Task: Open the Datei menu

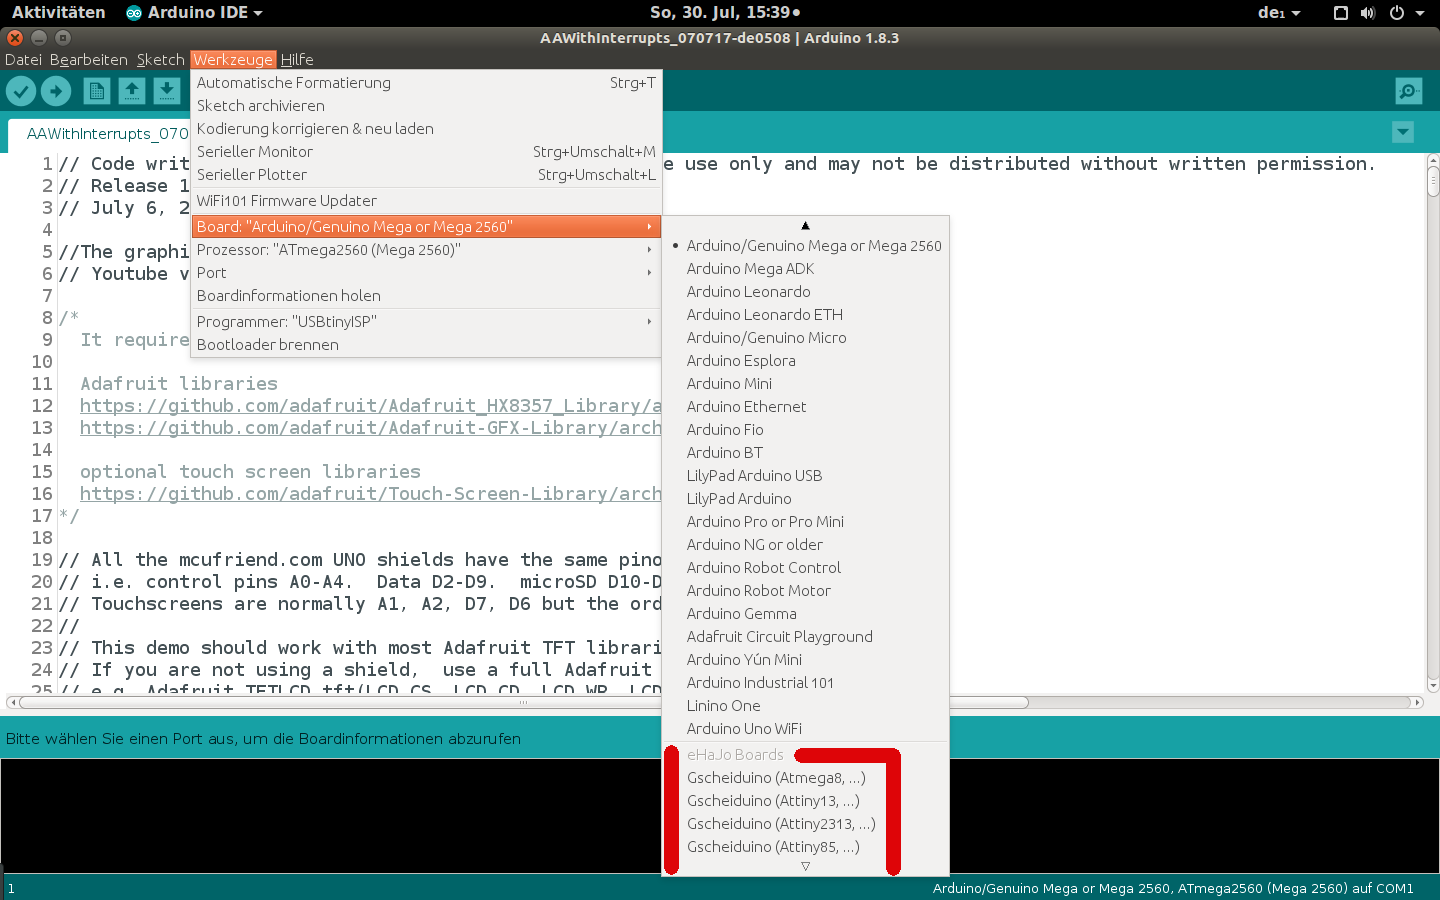Action: tap(23, 60)
